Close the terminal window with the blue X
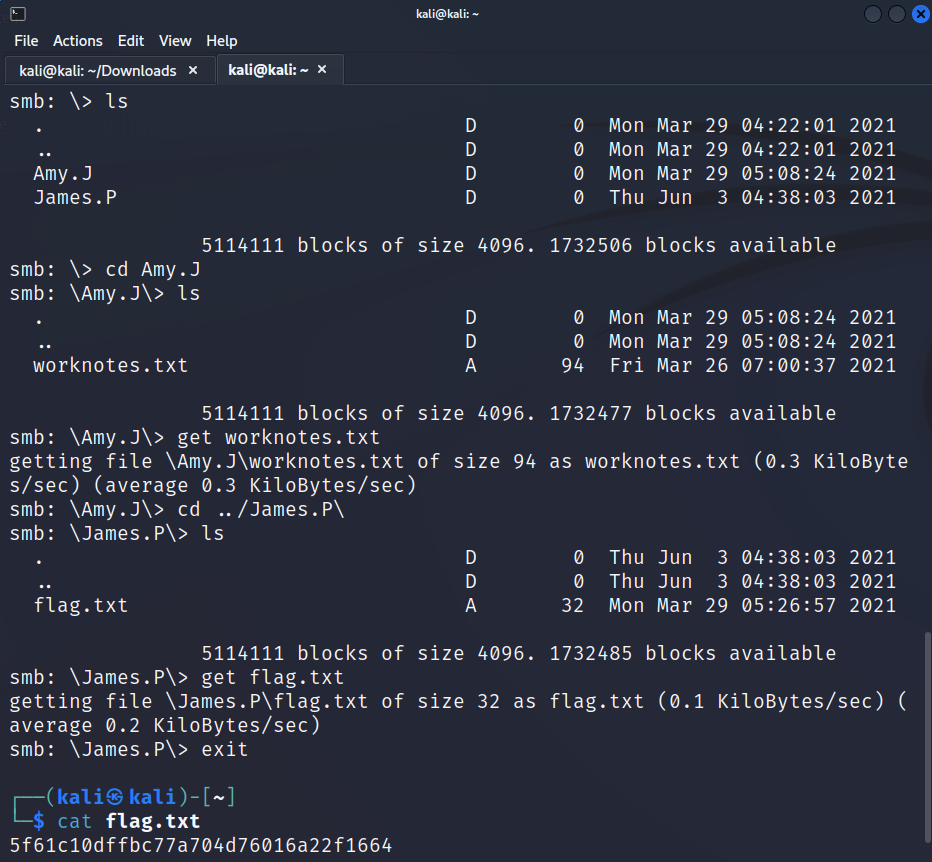The image size is (932, 862). pyautogui.click(x=918, y=14)
